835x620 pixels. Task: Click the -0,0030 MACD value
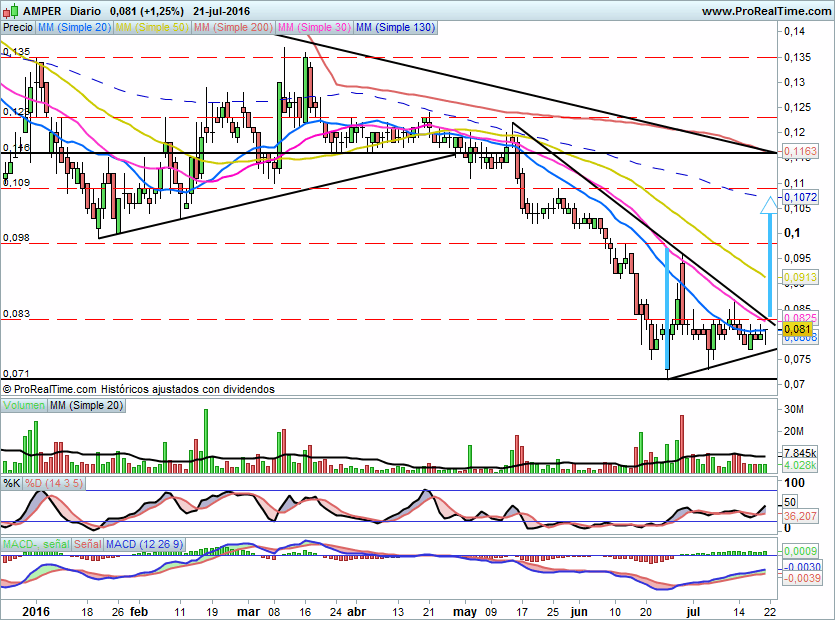click(802, 567)
